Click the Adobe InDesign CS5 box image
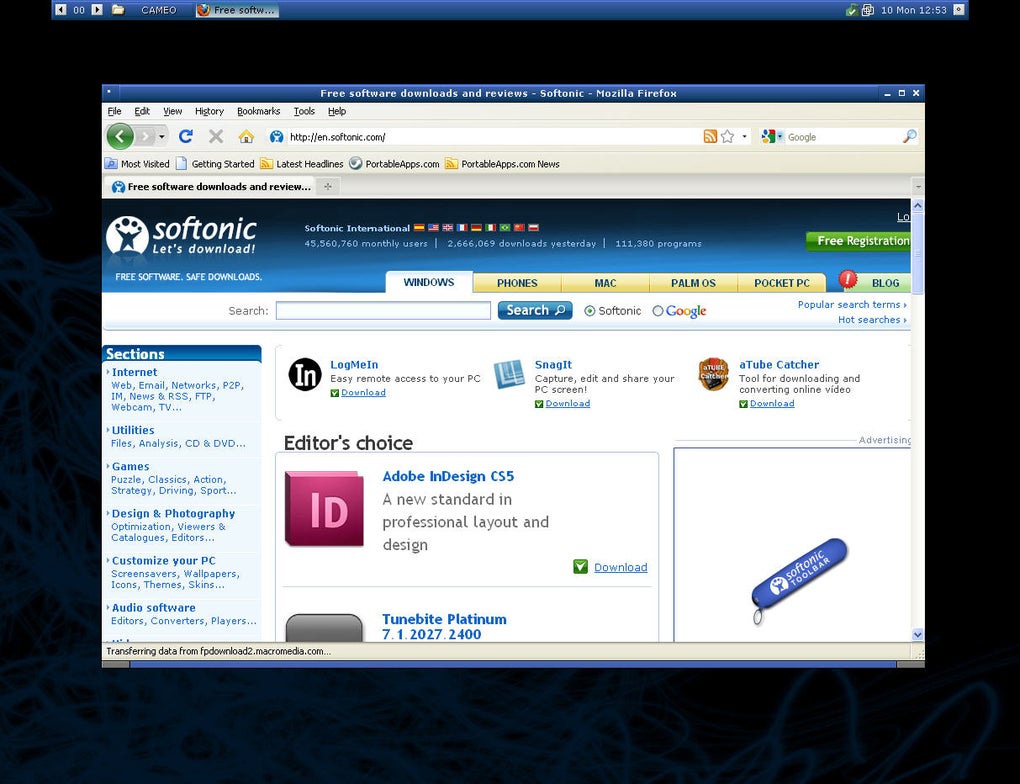 (x=325, y=509)
